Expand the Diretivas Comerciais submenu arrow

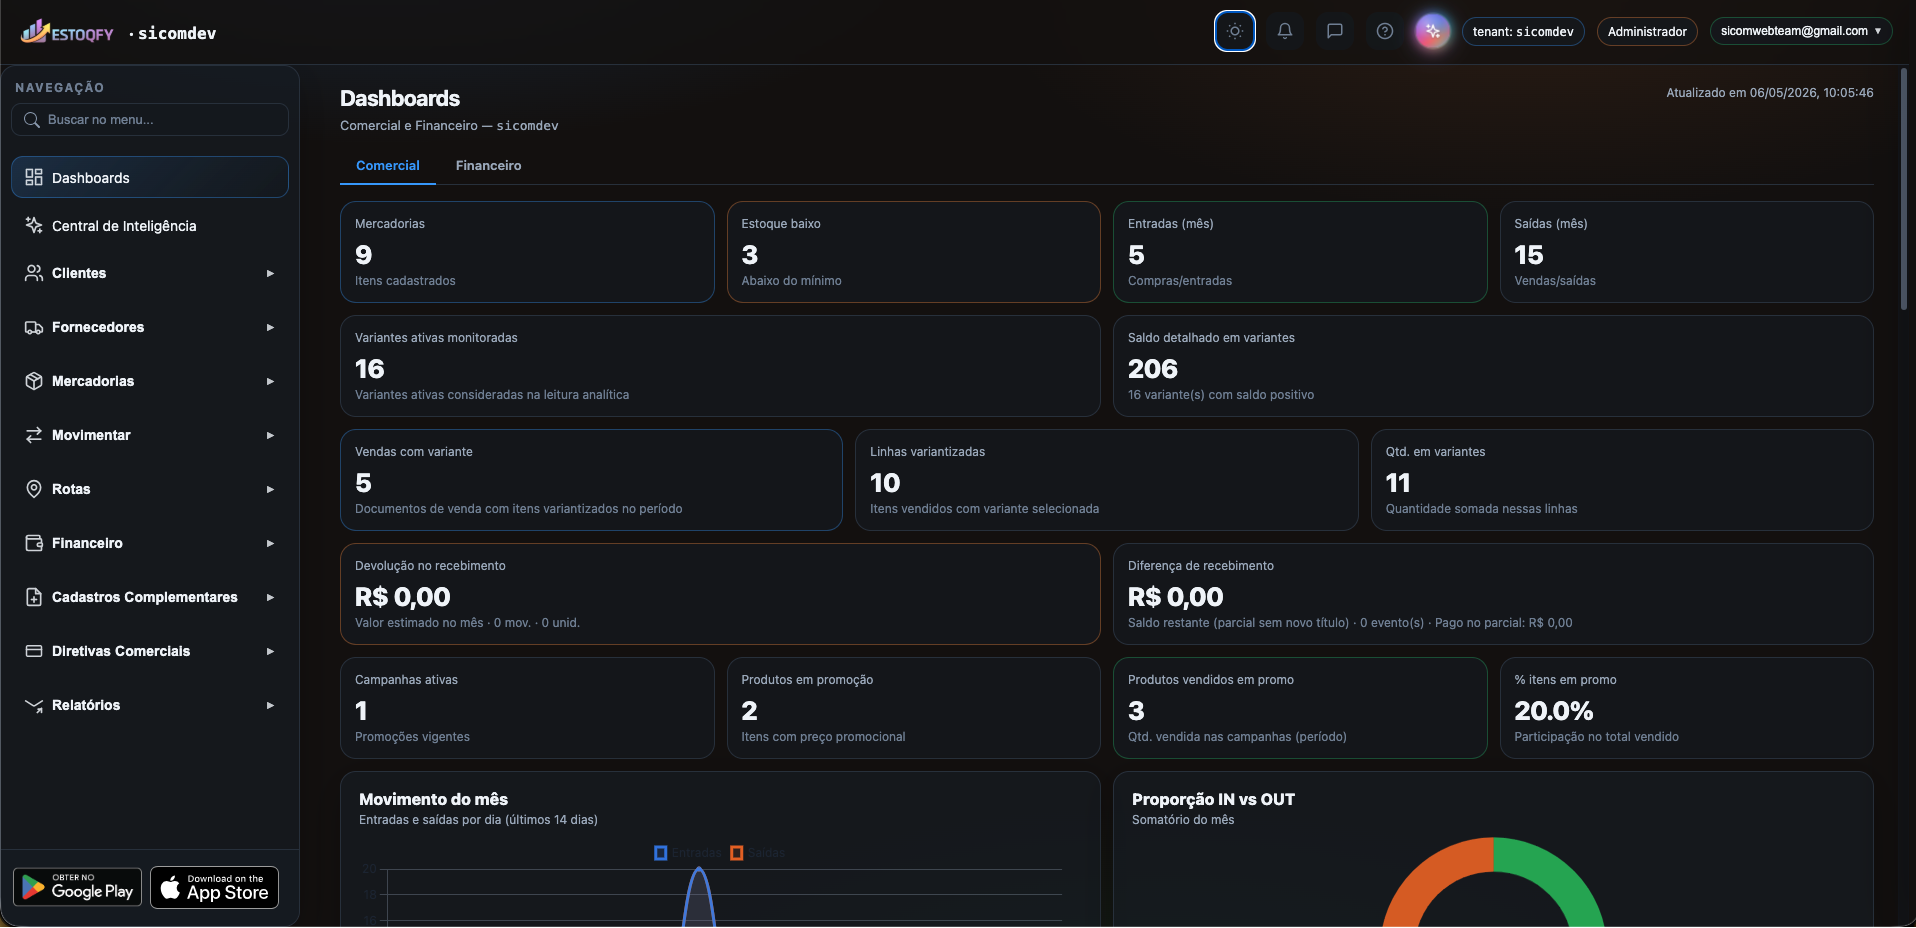[270, 651]
